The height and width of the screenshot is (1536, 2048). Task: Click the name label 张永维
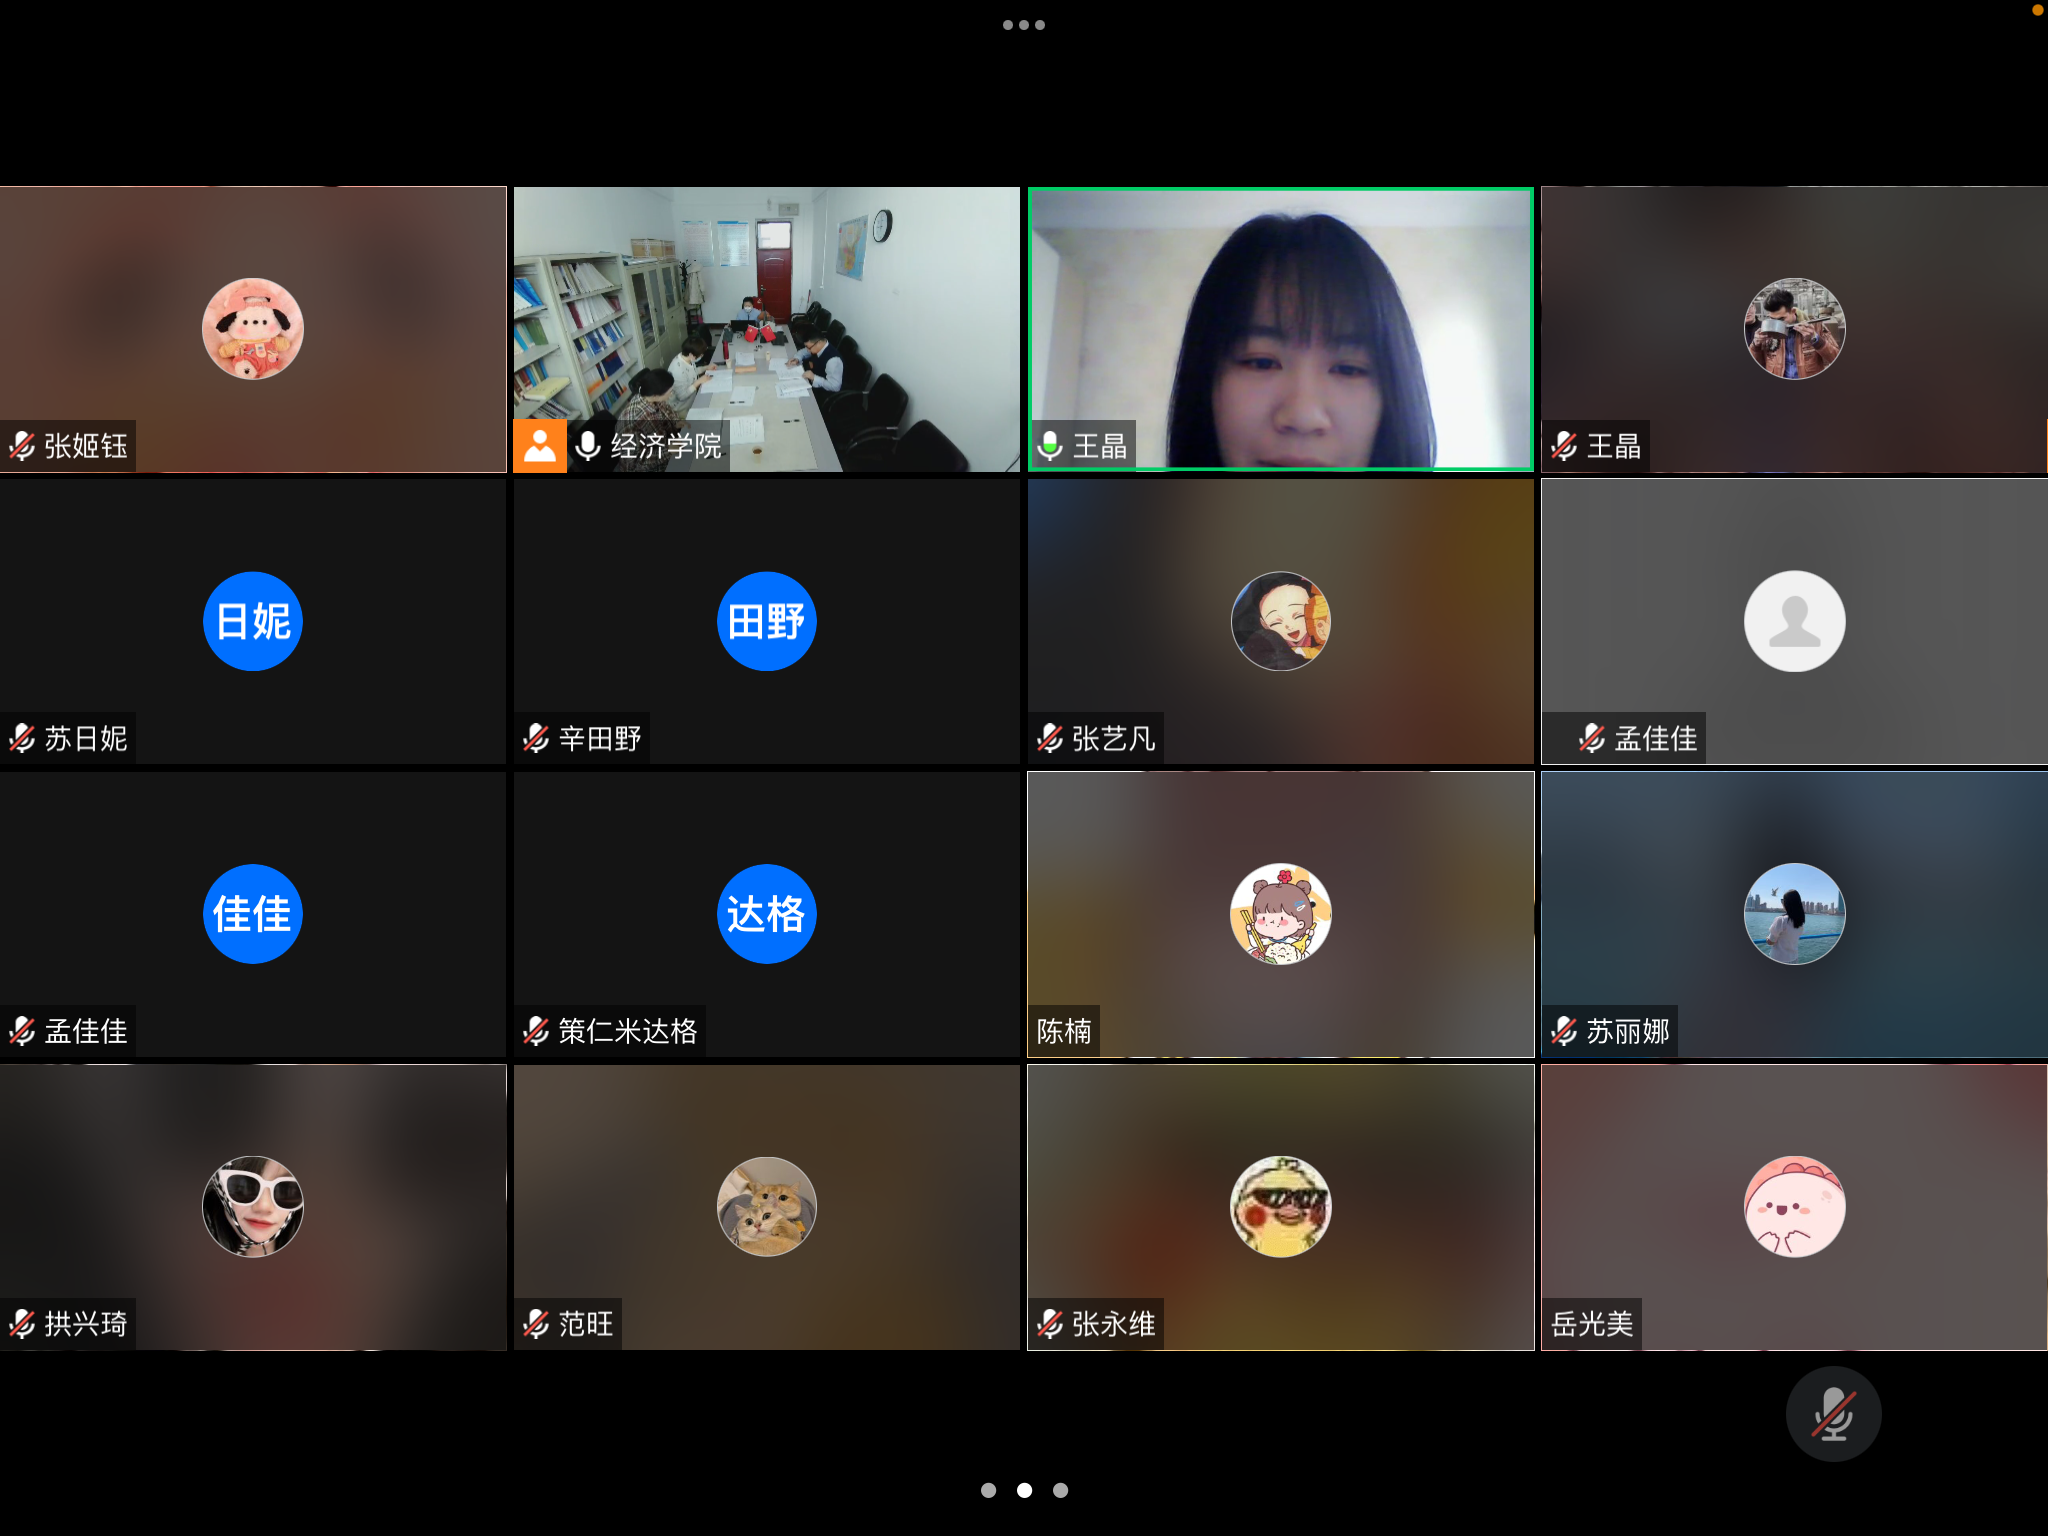[1114, 1324]
